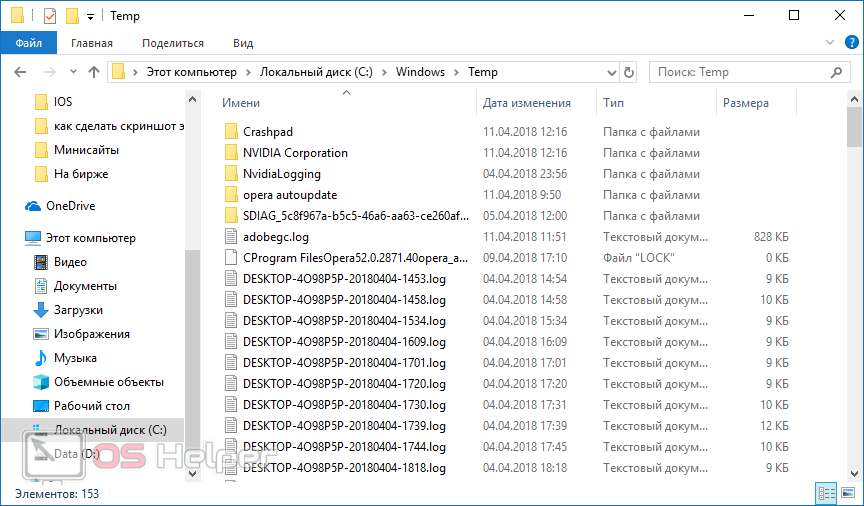Click the NVIDIA Corporation folder icon
The height and width of the screenshot is (506, 864).
click(231, 153)
